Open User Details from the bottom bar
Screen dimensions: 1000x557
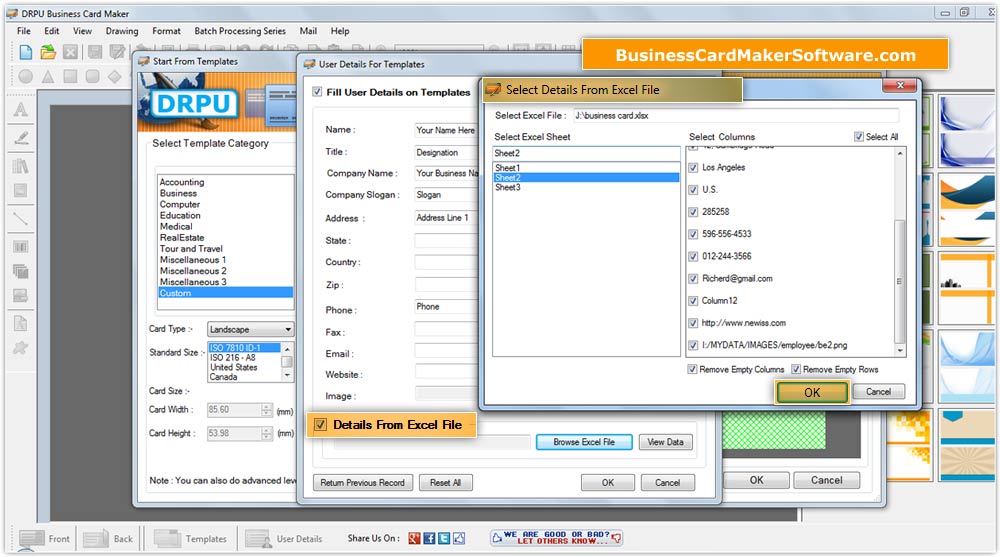point(284,538)
